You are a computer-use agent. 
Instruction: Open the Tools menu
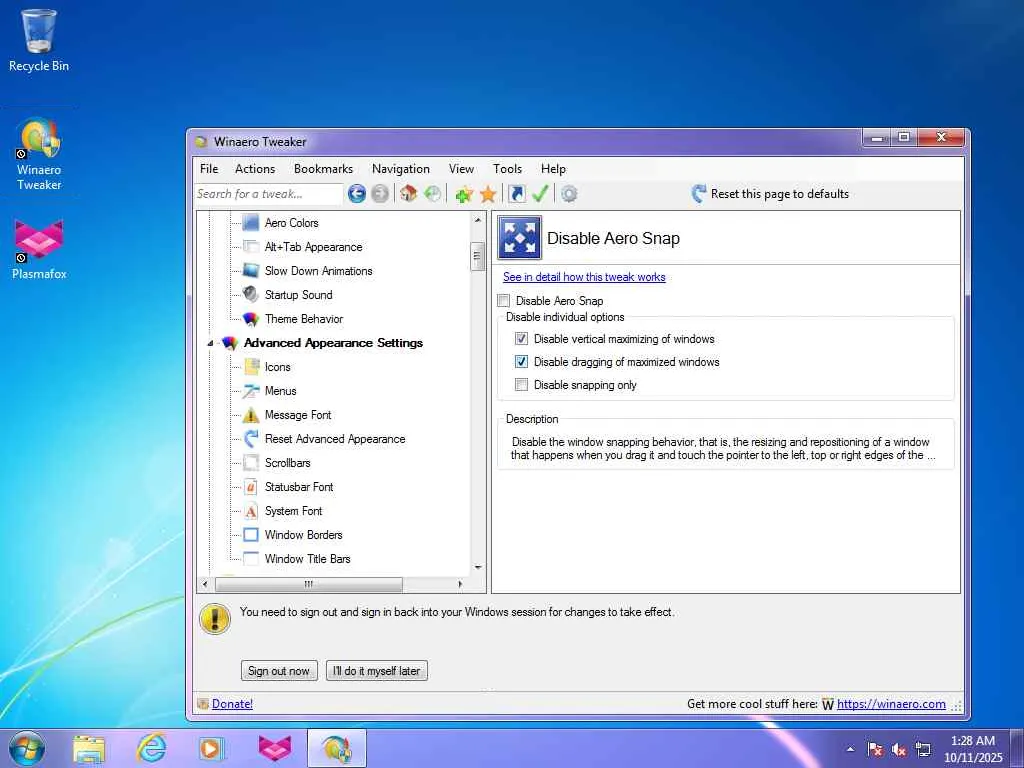[507, 168]
